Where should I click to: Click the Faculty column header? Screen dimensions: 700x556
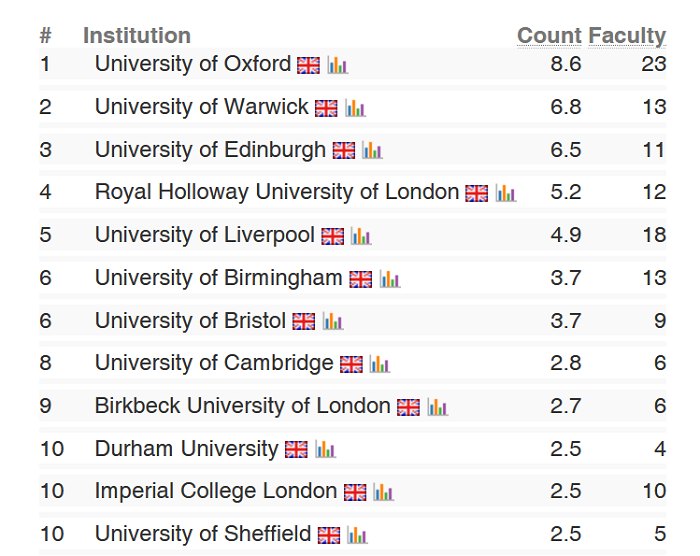coord(627,36)
